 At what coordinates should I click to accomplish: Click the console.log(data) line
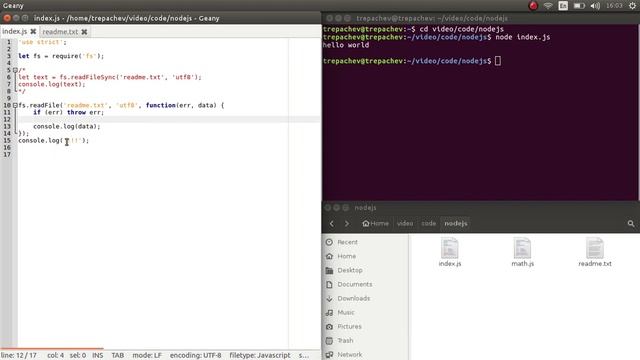[x=67, y=127]
